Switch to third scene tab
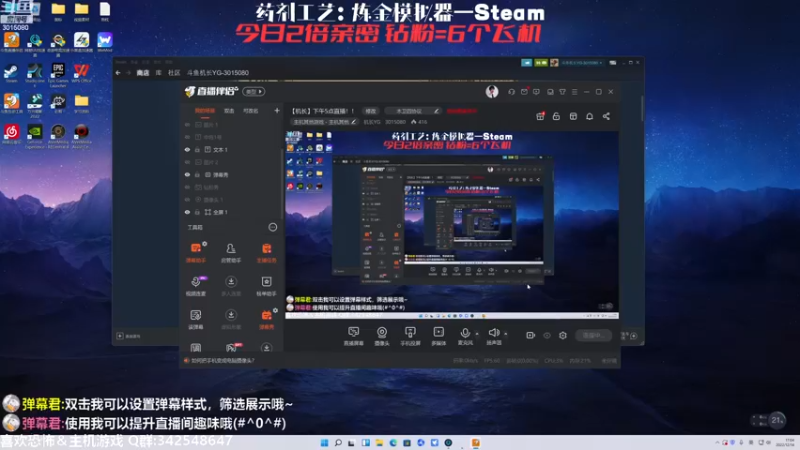Viewport: 800px width, 450px height. (x=251, y=111)
